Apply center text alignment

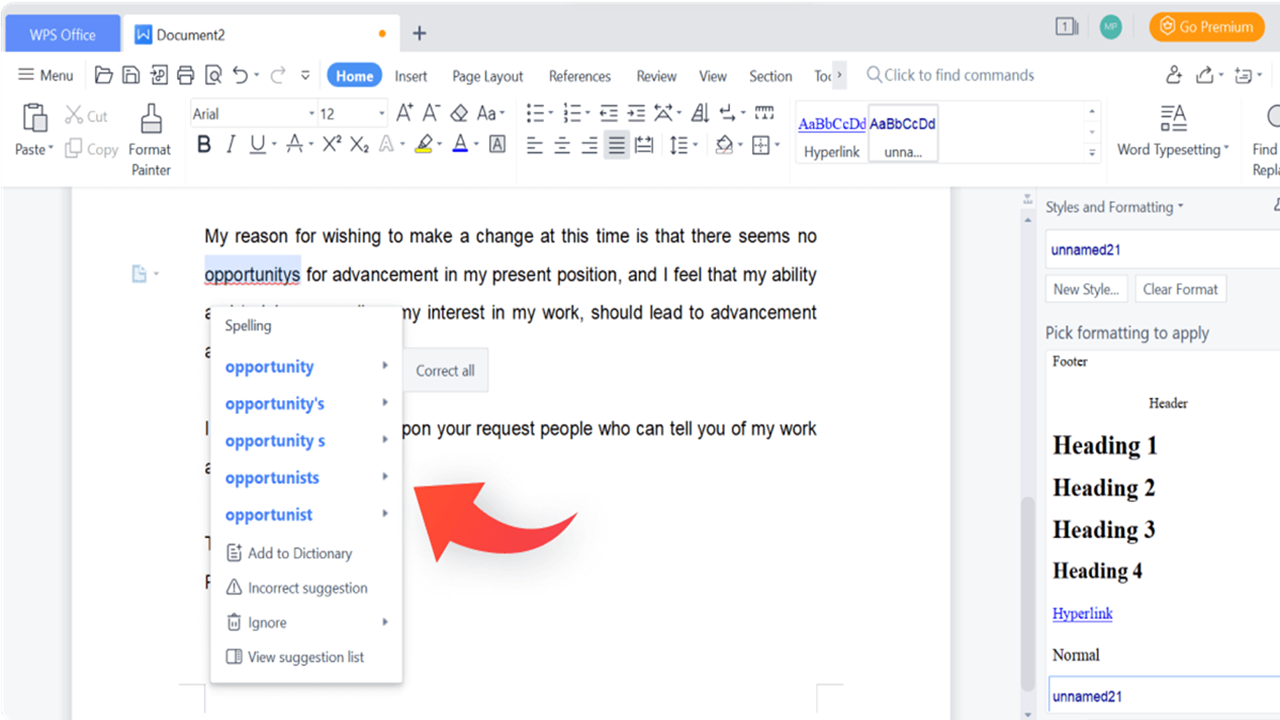pyautogui.click(x=561, y=144)
